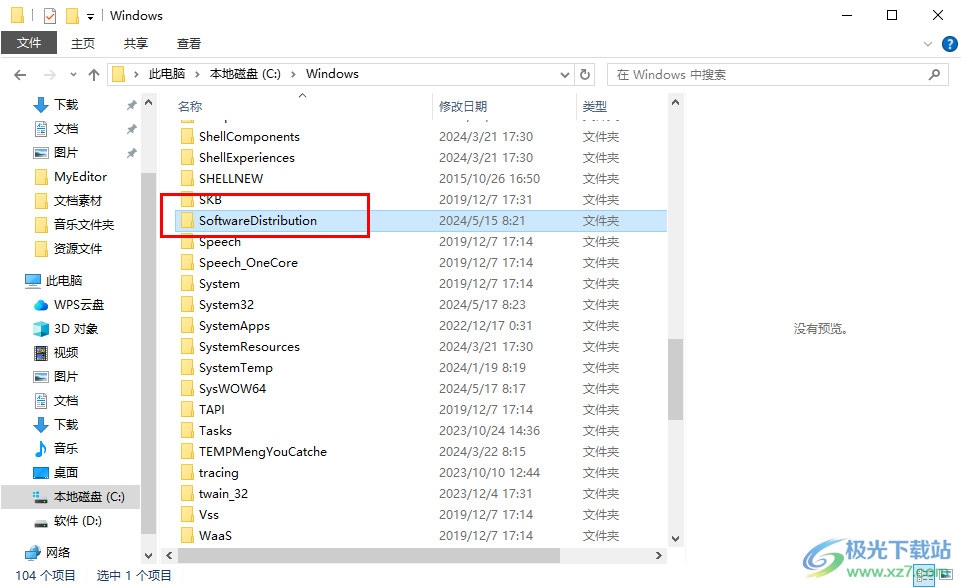Click the file list scroll up arrow
962x588 pixels.
click(675, 103)
